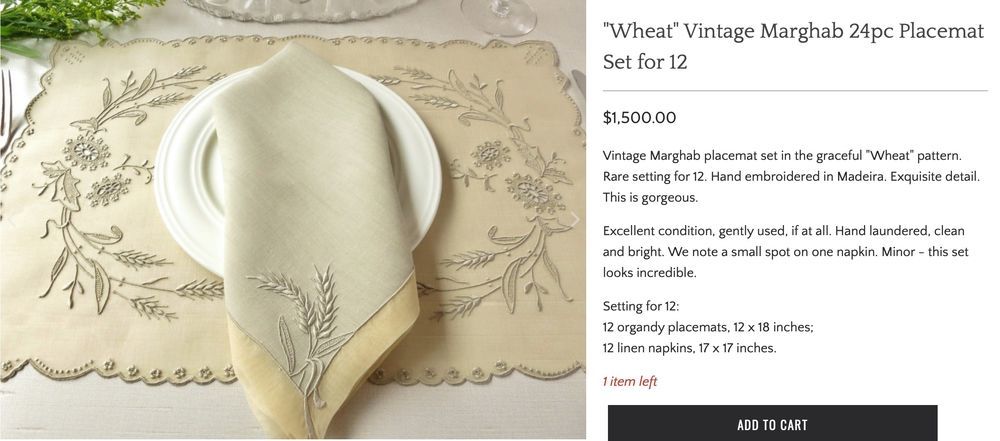Click the red "1 item left" notice

coord(630,381)
